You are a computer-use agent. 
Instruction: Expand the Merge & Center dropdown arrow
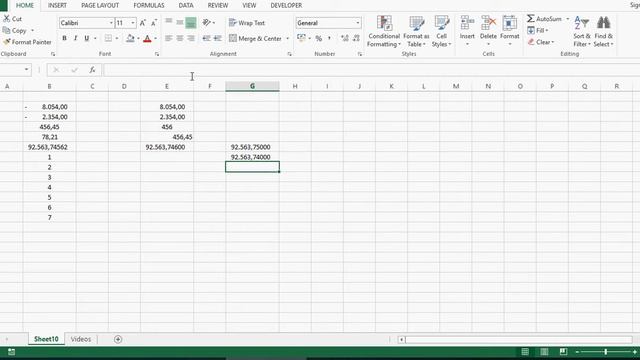tap(288, 38)
